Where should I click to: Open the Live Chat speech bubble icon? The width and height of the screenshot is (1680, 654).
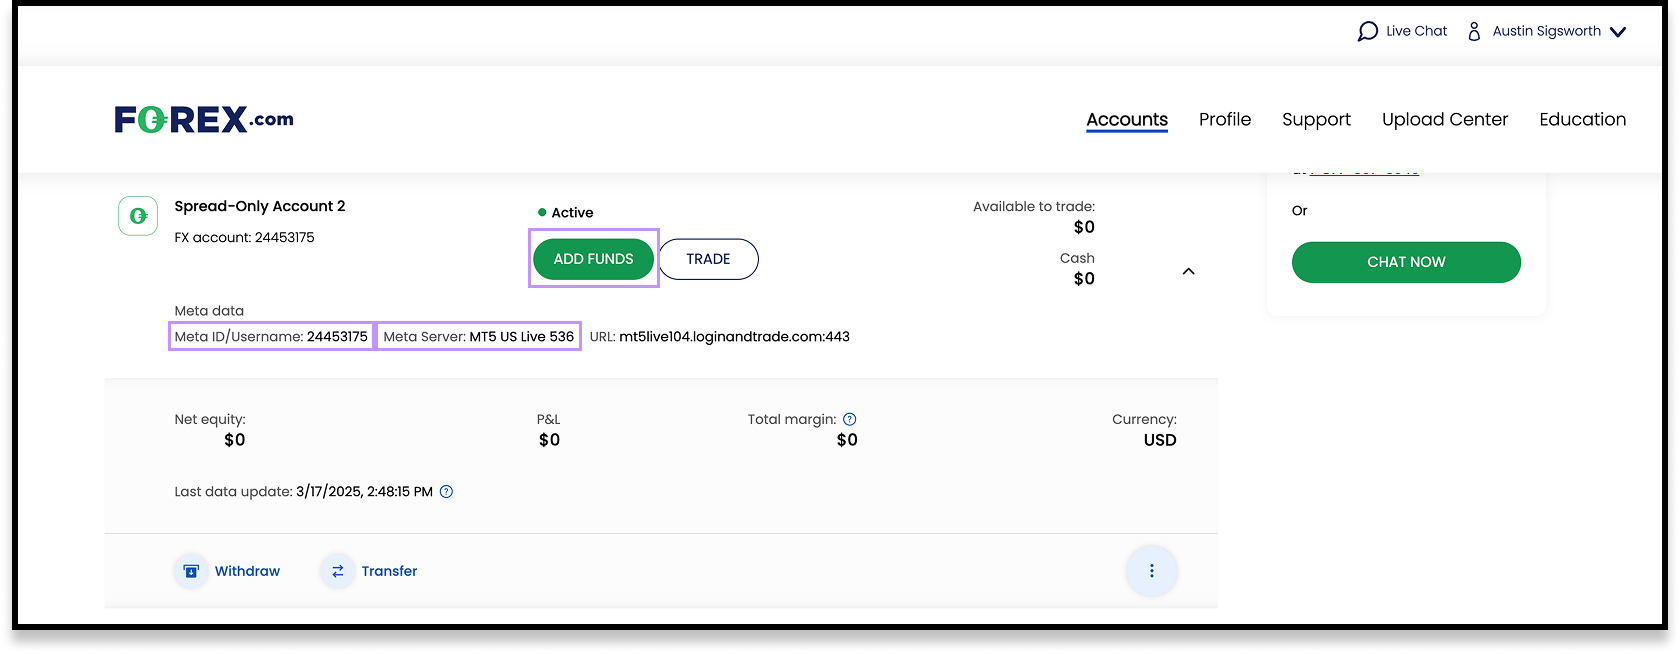[x=1367, y=32]
